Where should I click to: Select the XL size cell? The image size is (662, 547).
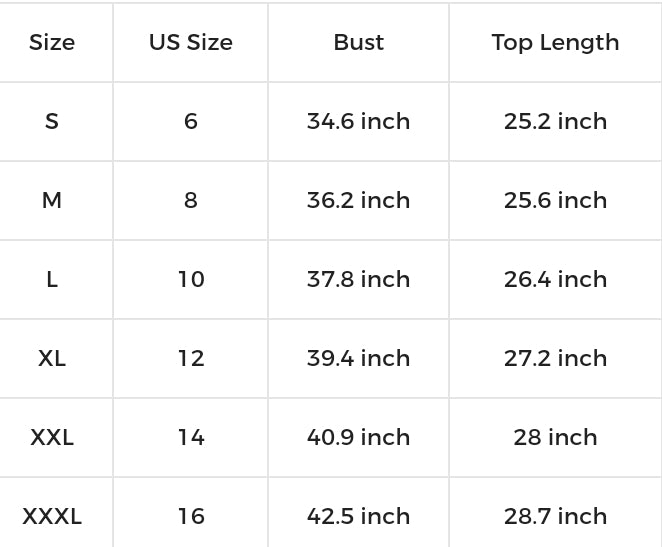coord(52,358)
